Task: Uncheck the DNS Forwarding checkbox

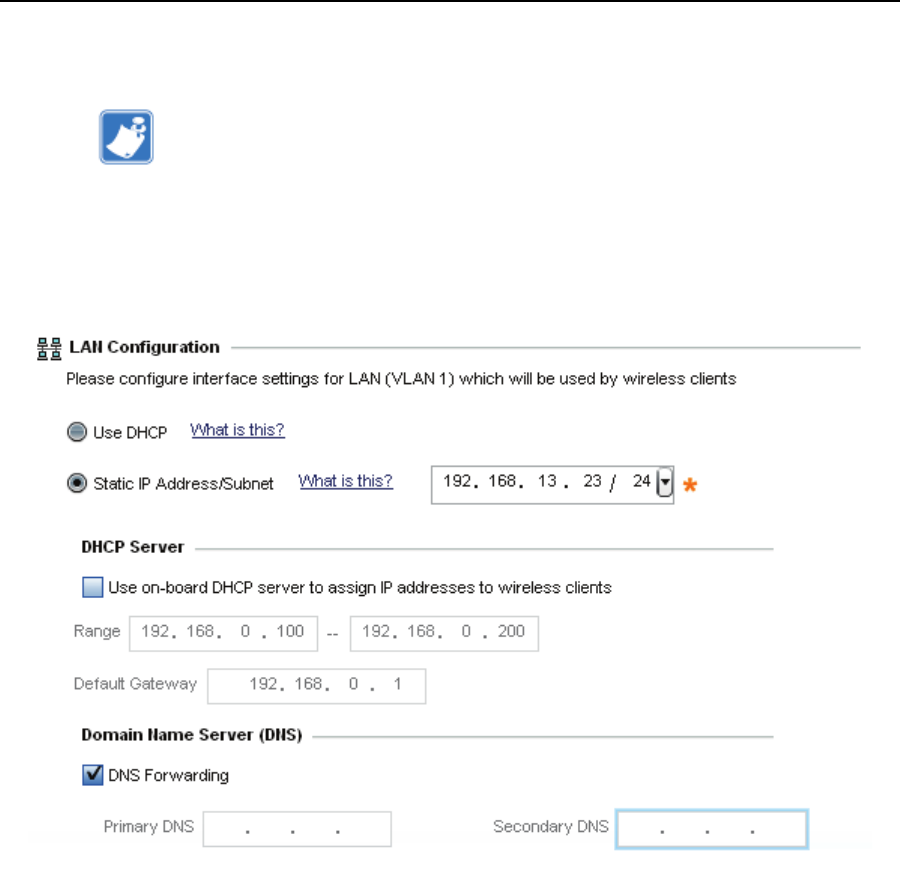Action: tap(92, 775)
